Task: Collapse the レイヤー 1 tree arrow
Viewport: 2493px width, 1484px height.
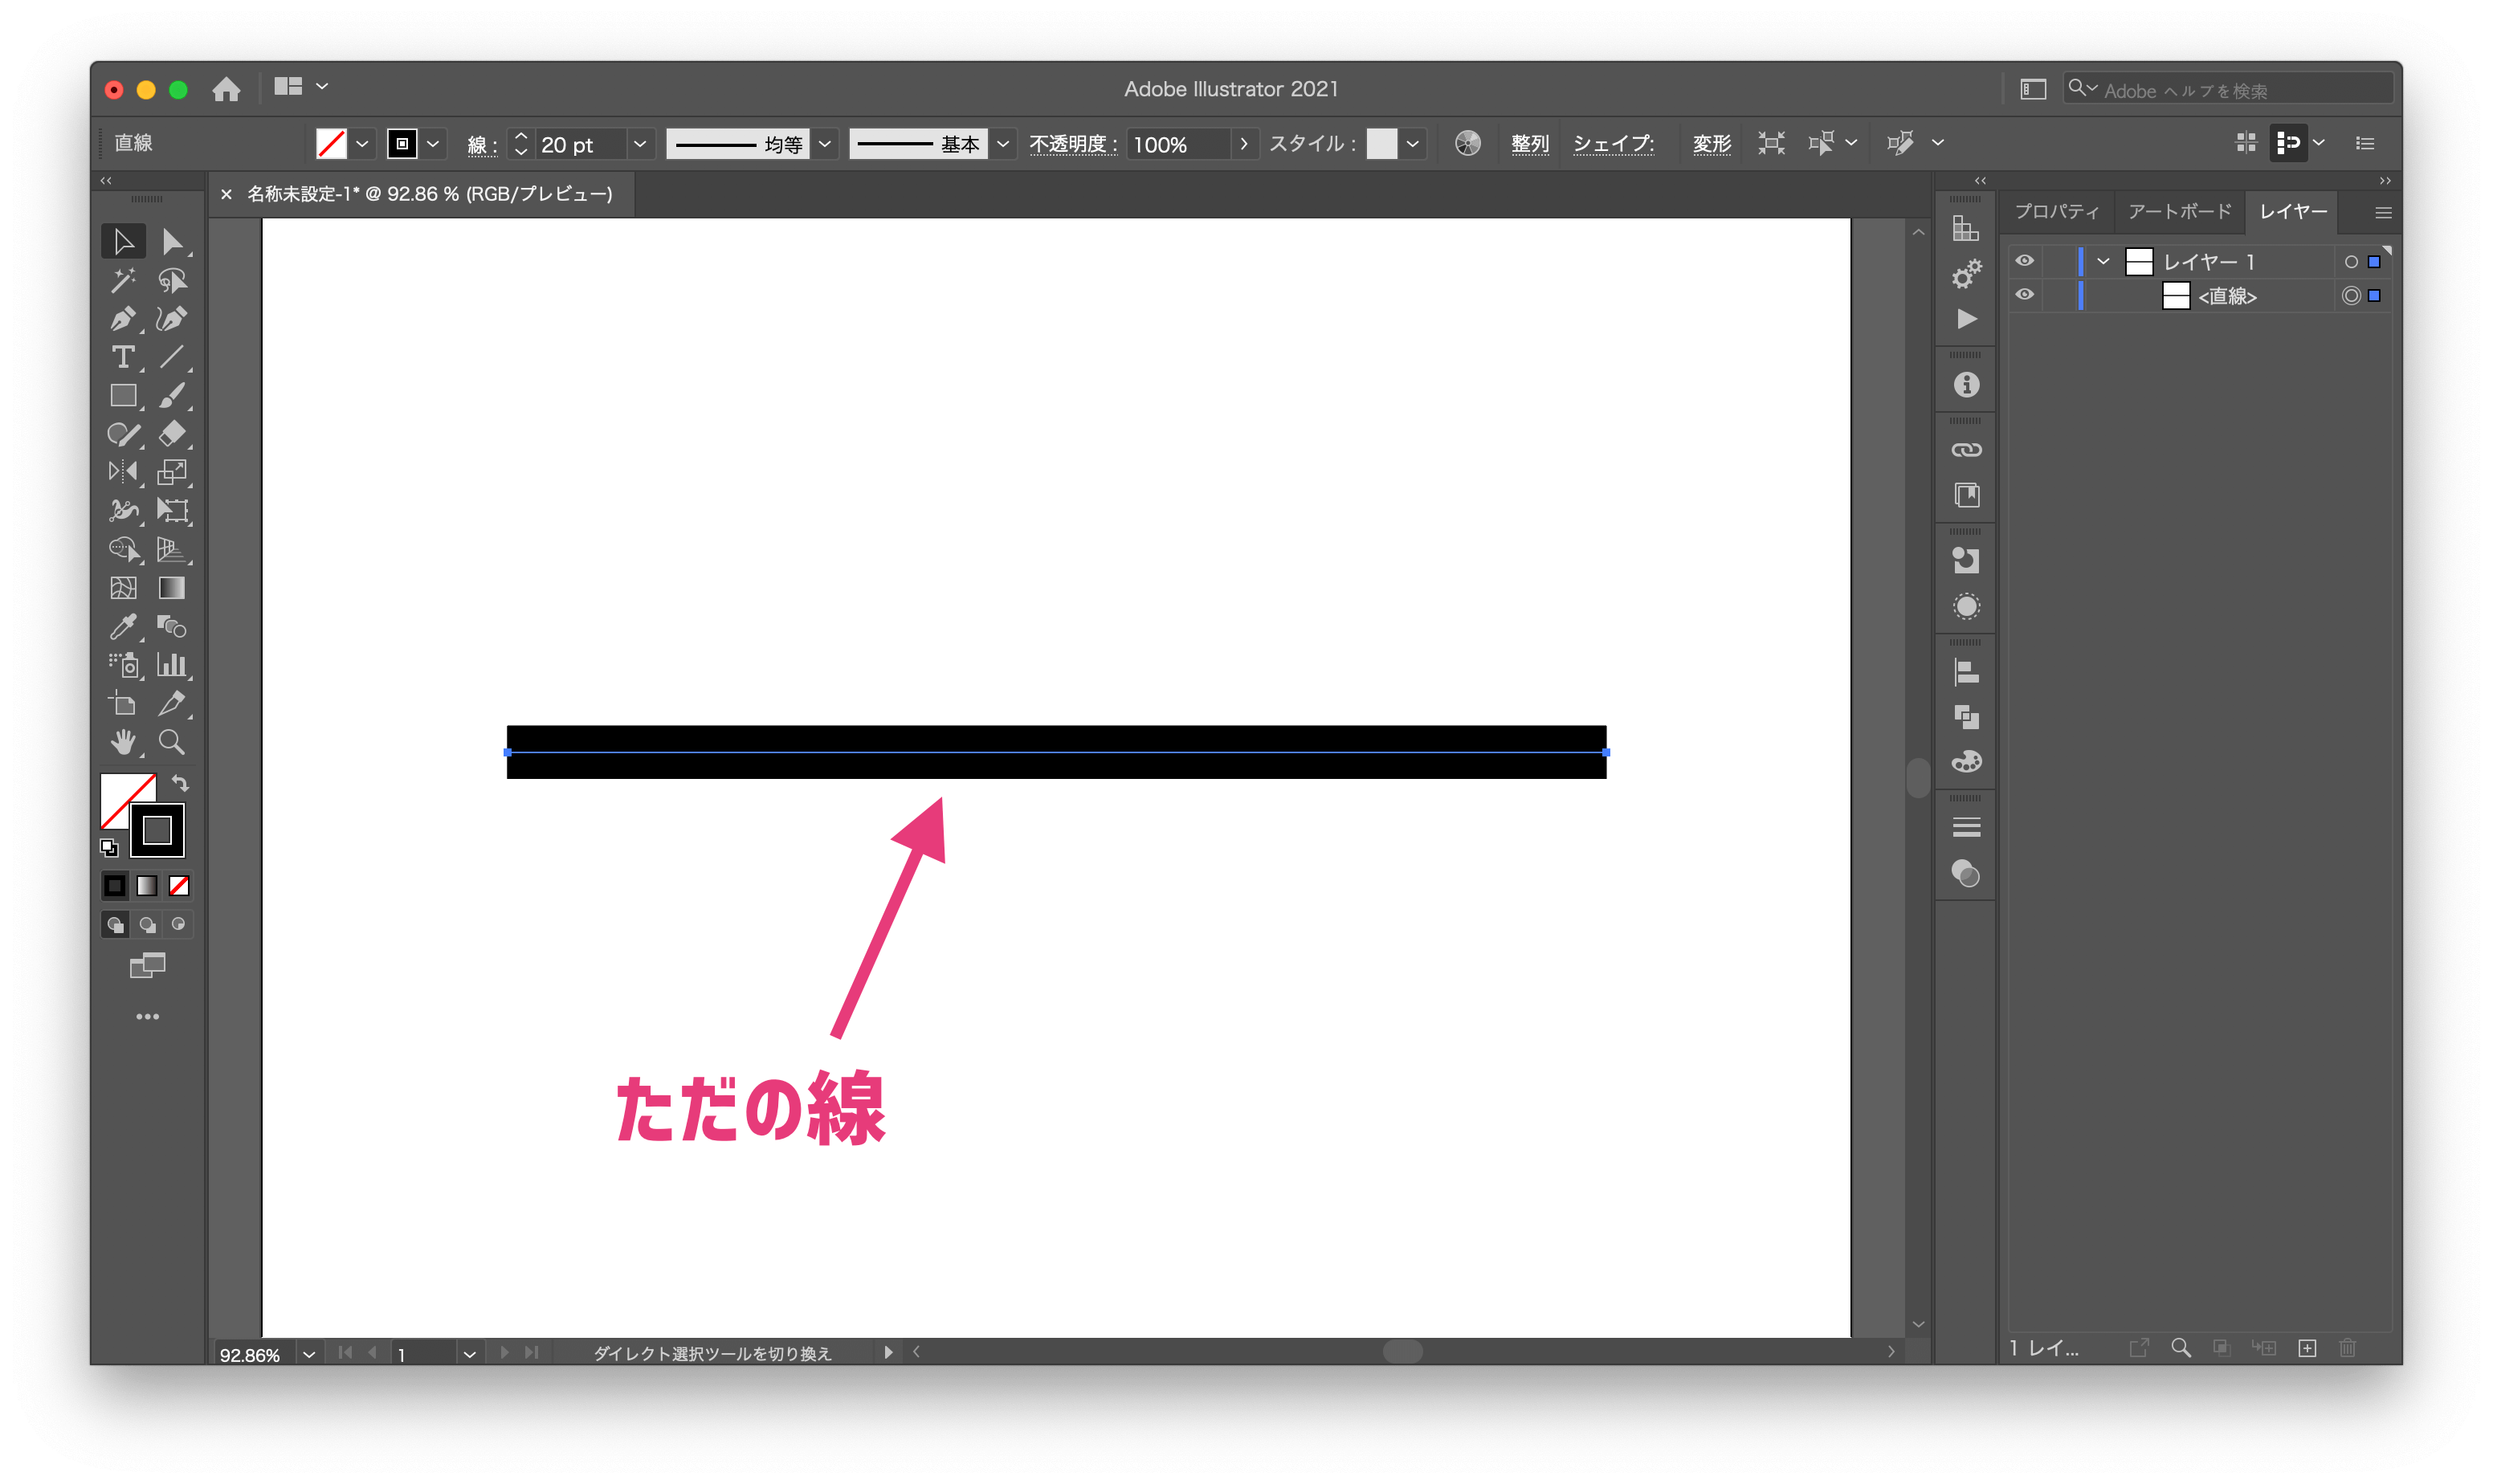Action: 2104,262
